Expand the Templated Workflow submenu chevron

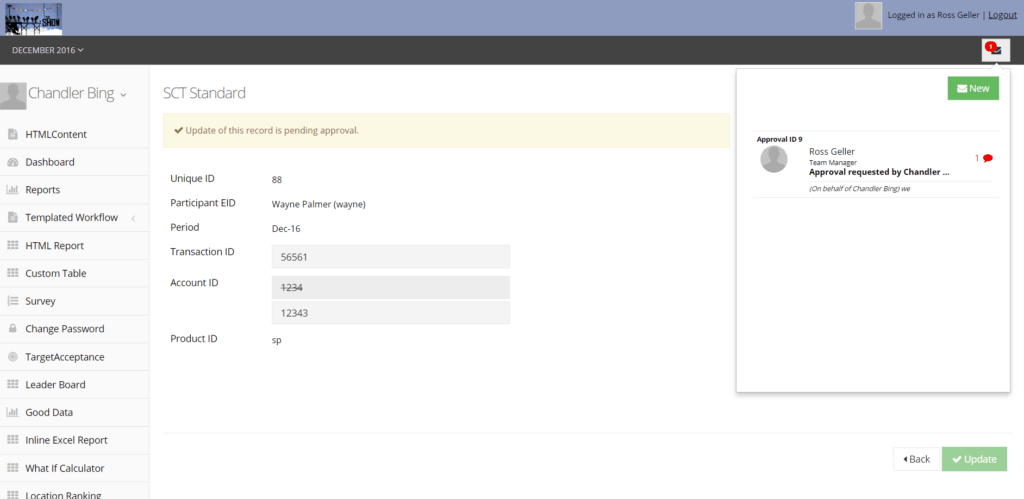click(x=133, y=218)
